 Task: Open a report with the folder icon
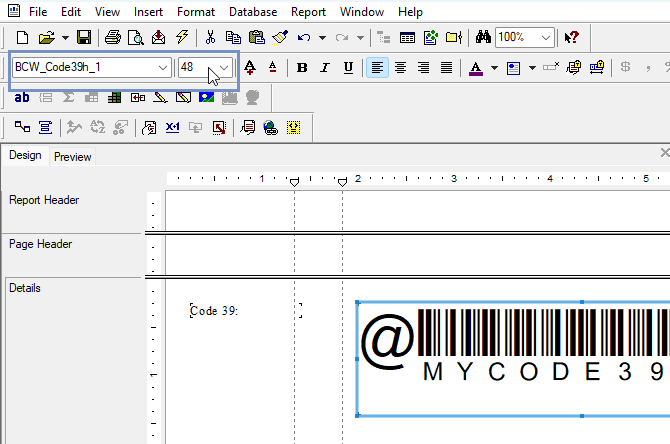pos(47,38)
